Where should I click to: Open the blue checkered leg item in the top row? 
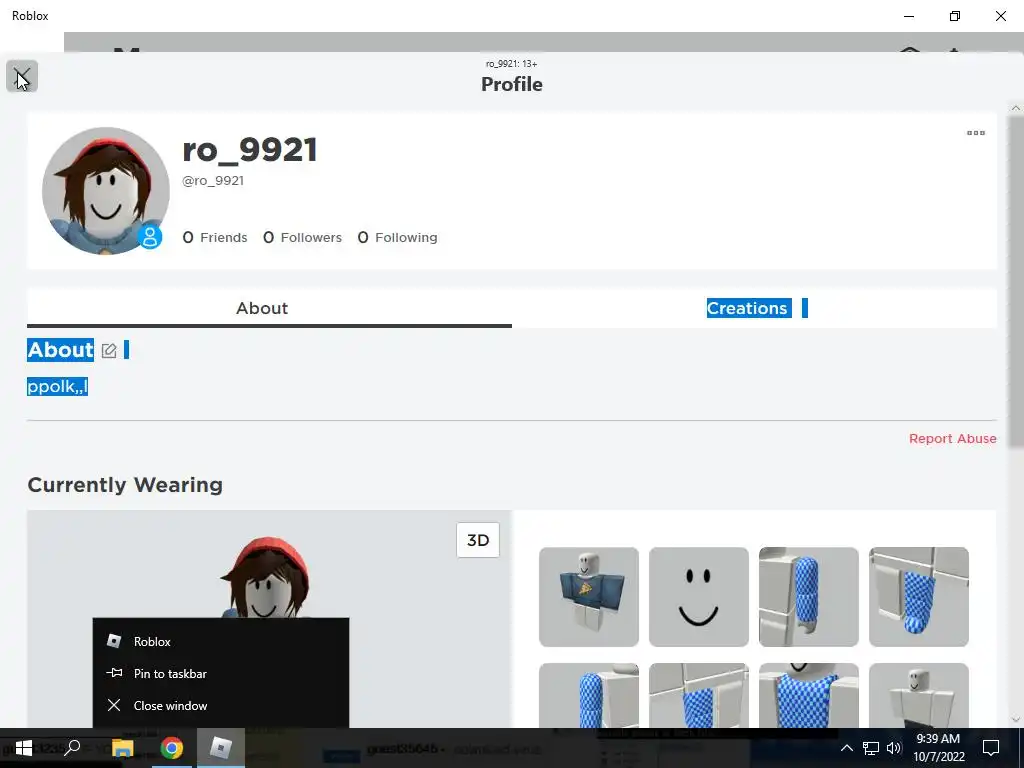[919, 597]
